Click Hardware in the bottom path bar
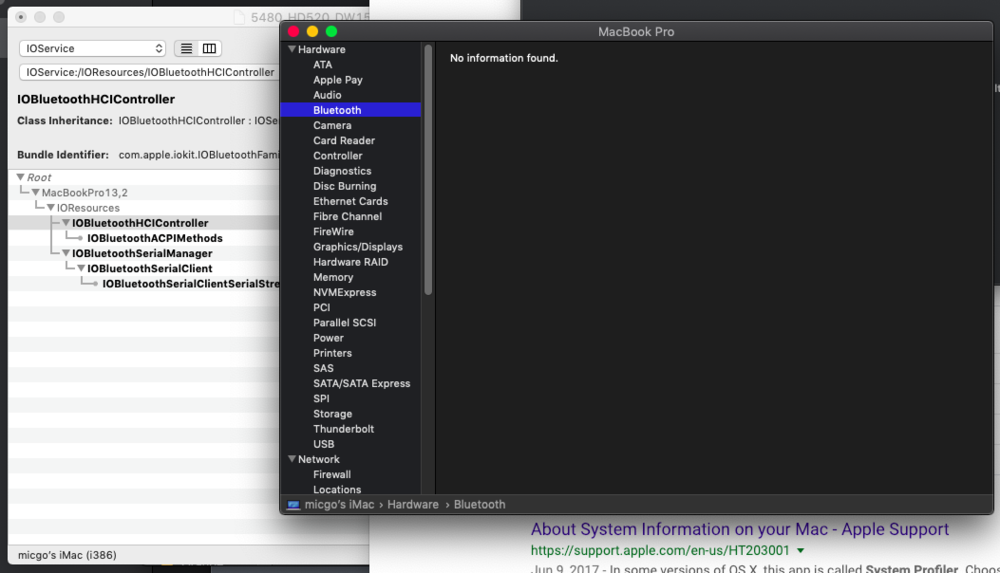This screenshot has width=1000, height=573. pos(413,505)
